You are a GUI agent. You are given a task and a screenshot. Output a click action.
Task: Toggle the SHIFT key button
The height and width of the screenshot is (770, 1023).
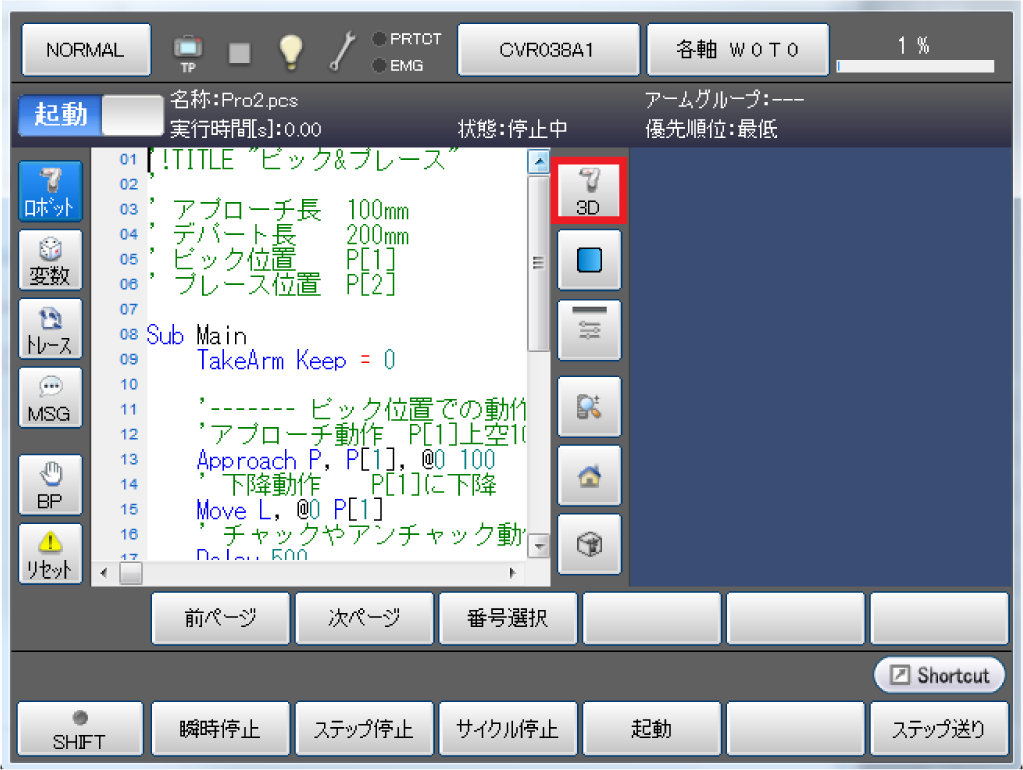point(80,729)
